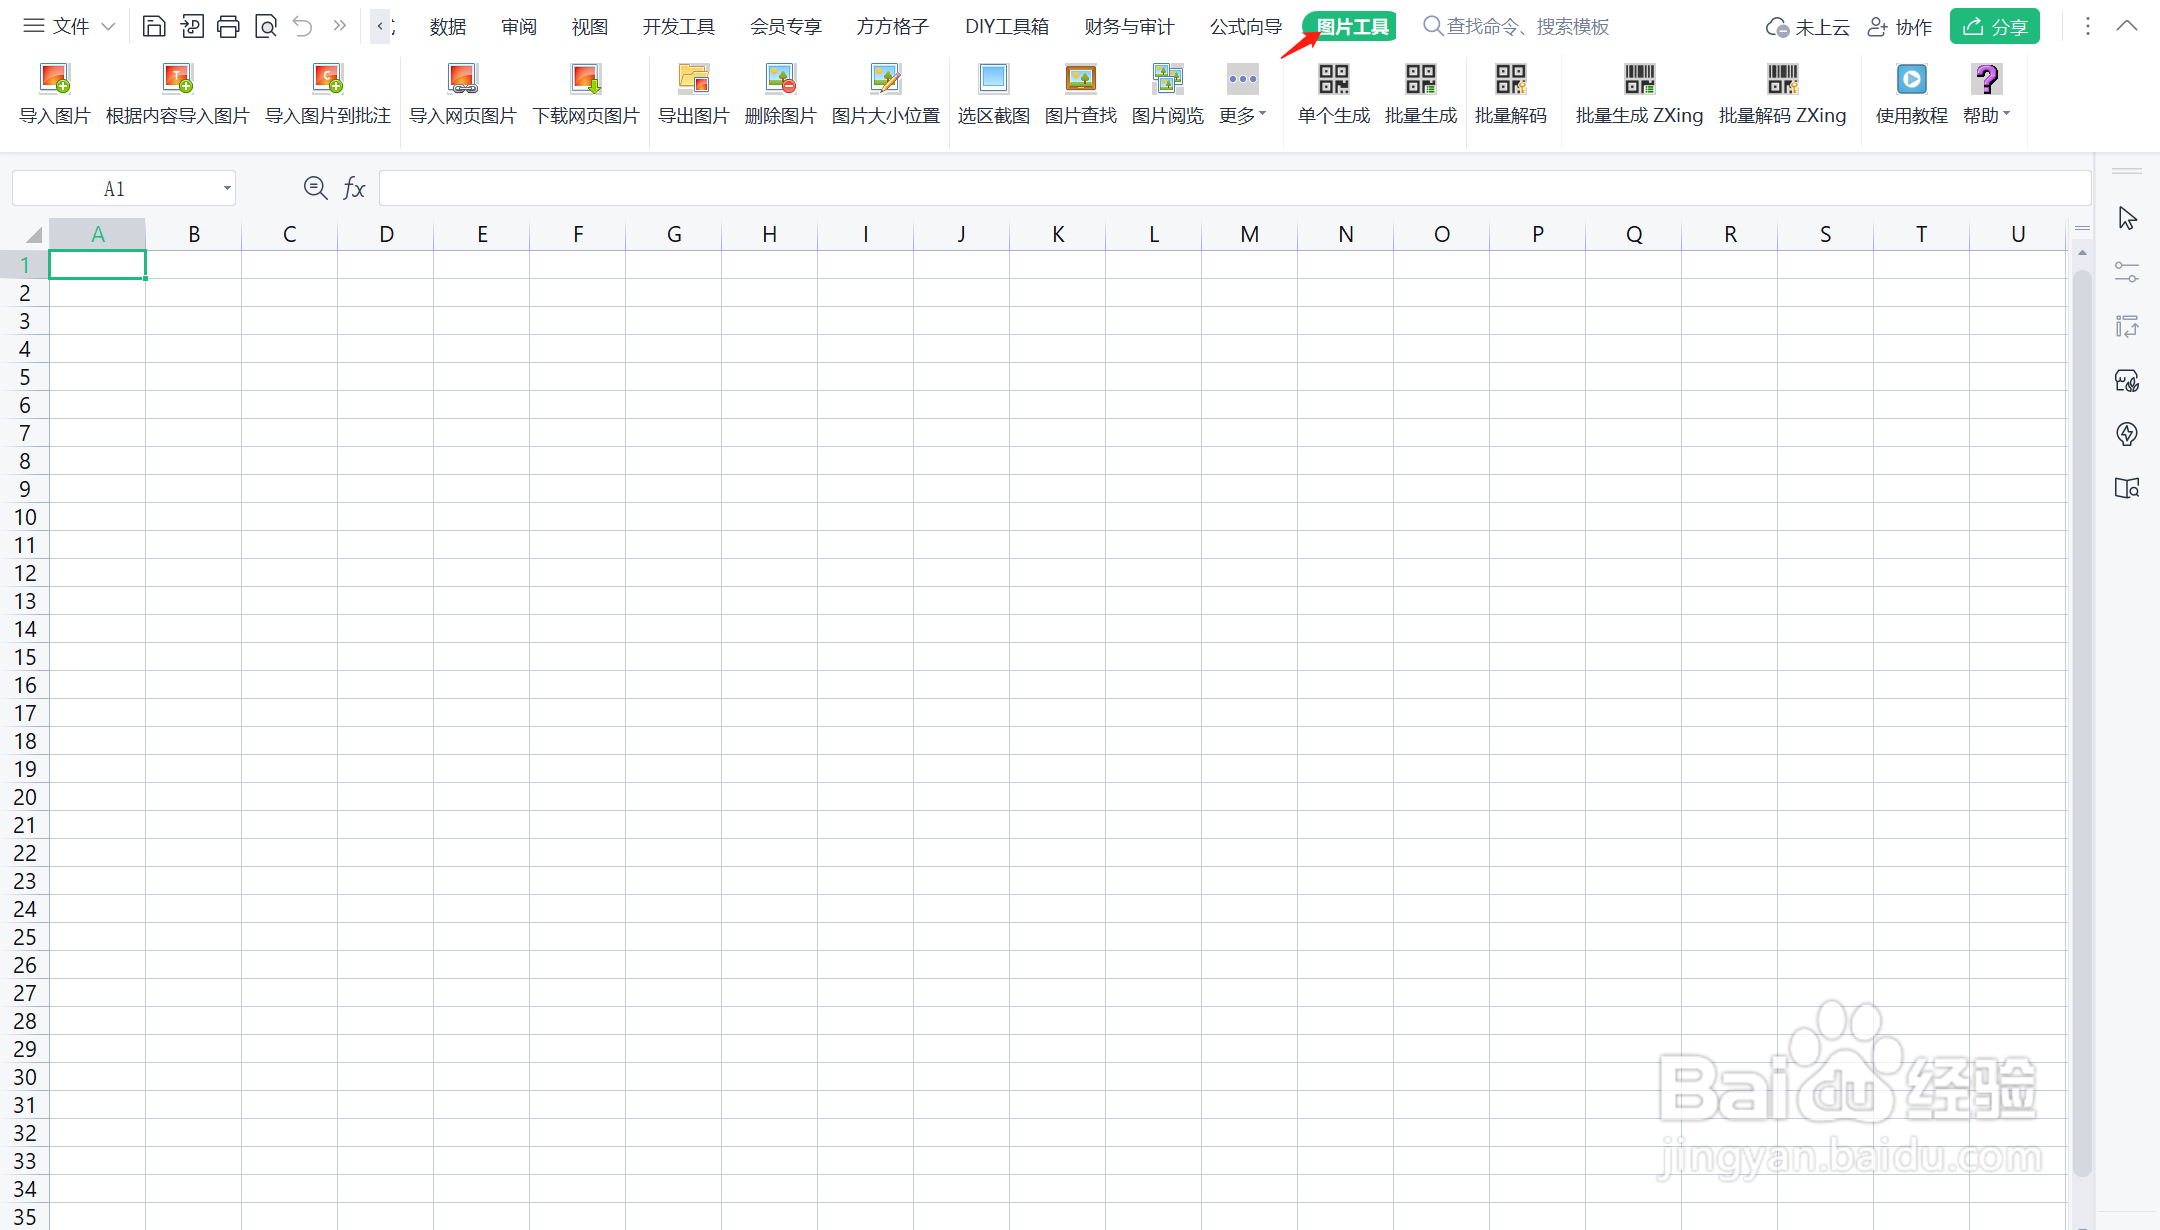
Task: Open the 公式向导 tab
Action: [x=1246, y=27]
